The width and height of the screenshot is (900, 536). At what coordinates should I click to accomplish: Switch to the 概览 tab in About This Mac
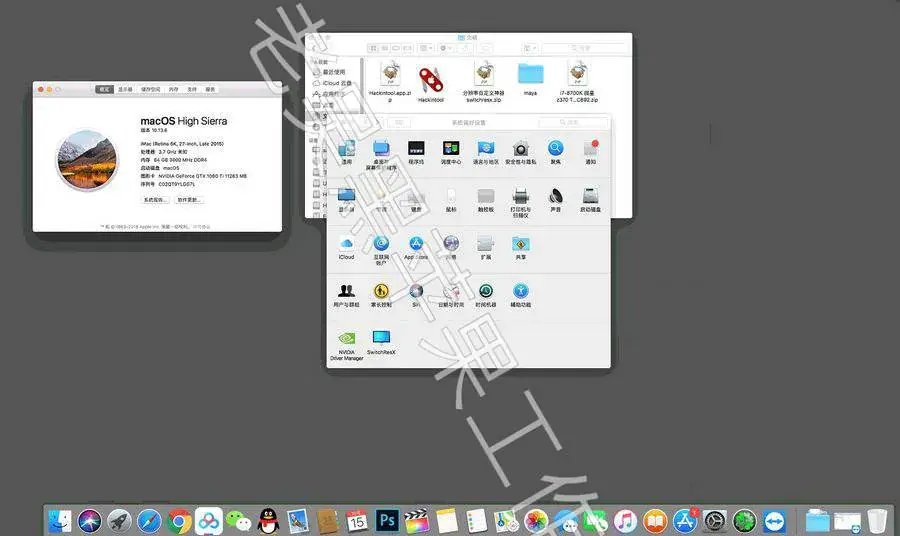pos(104,90)
